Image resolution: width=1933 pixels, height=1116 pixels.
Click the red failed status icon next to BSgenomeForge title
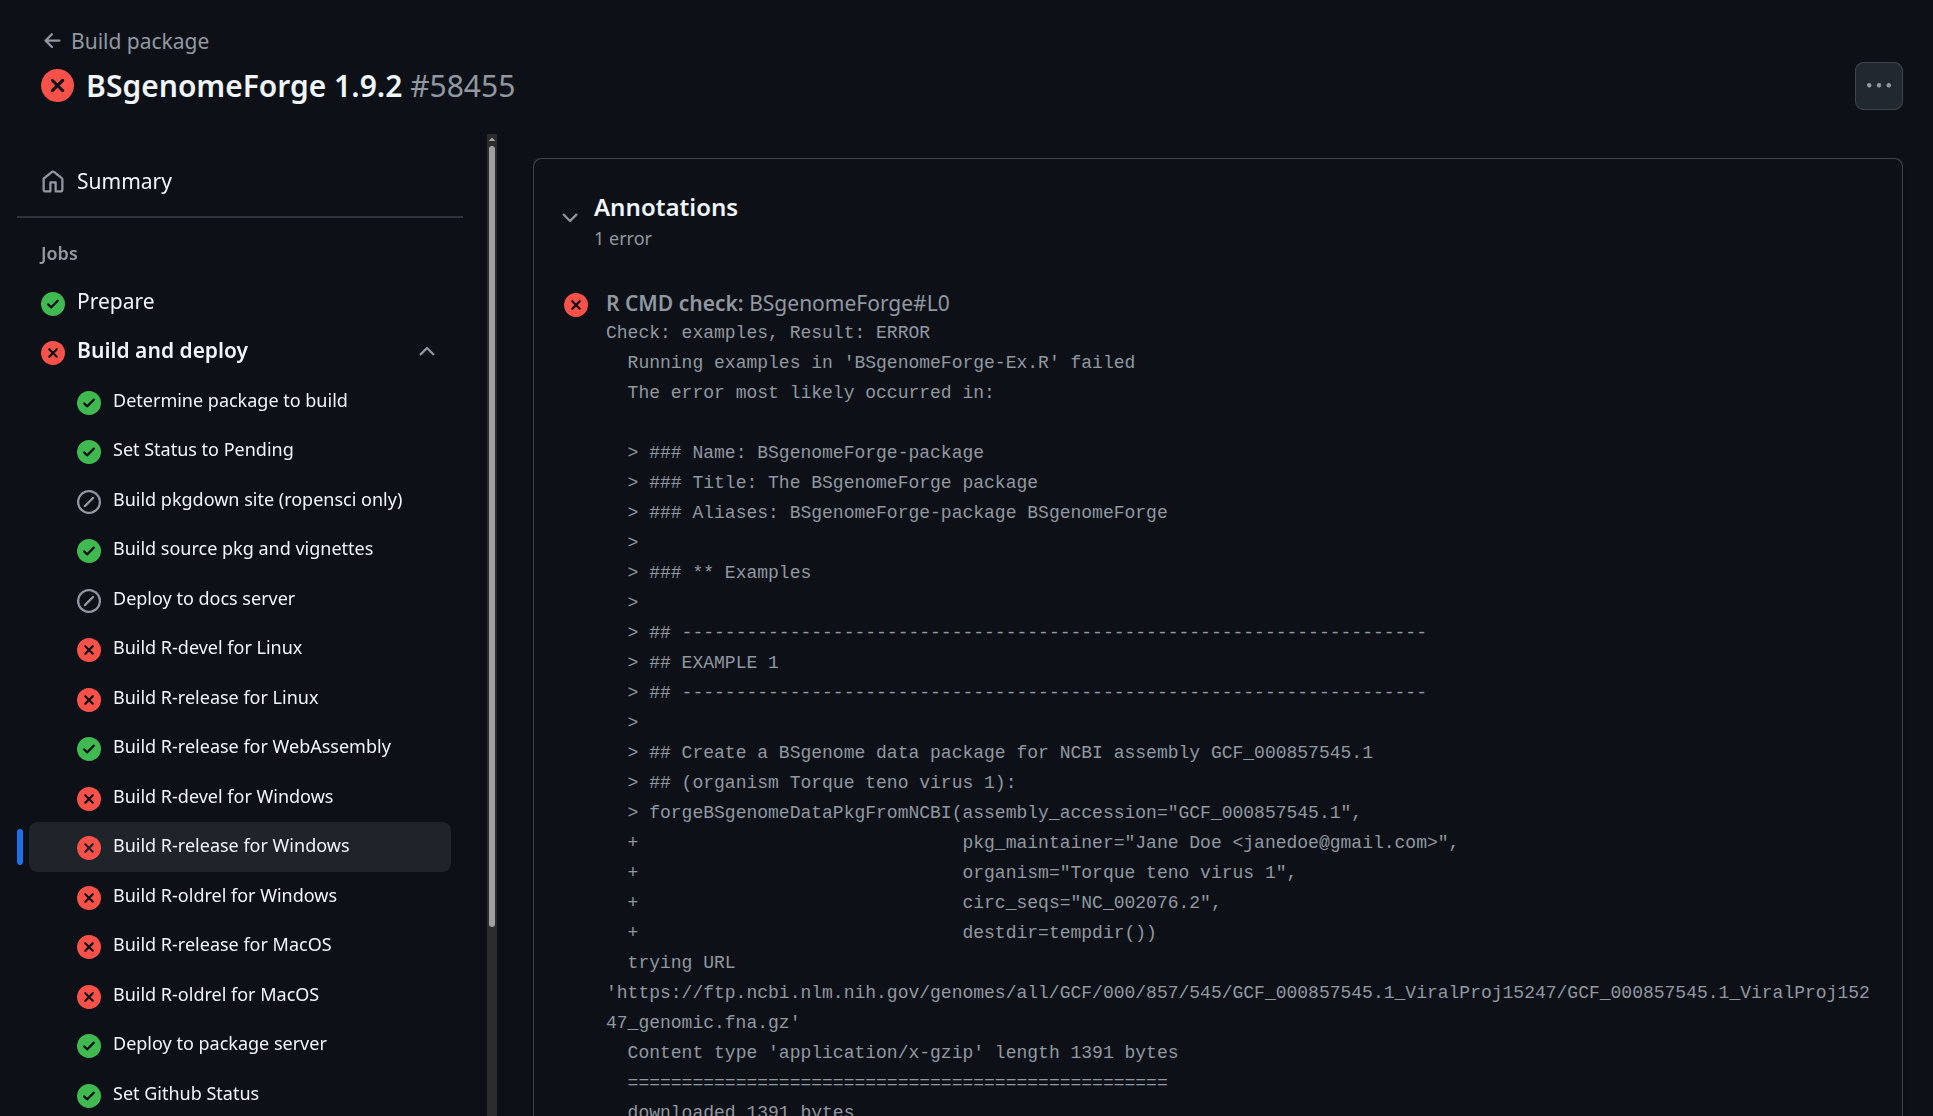pos(57,86)
